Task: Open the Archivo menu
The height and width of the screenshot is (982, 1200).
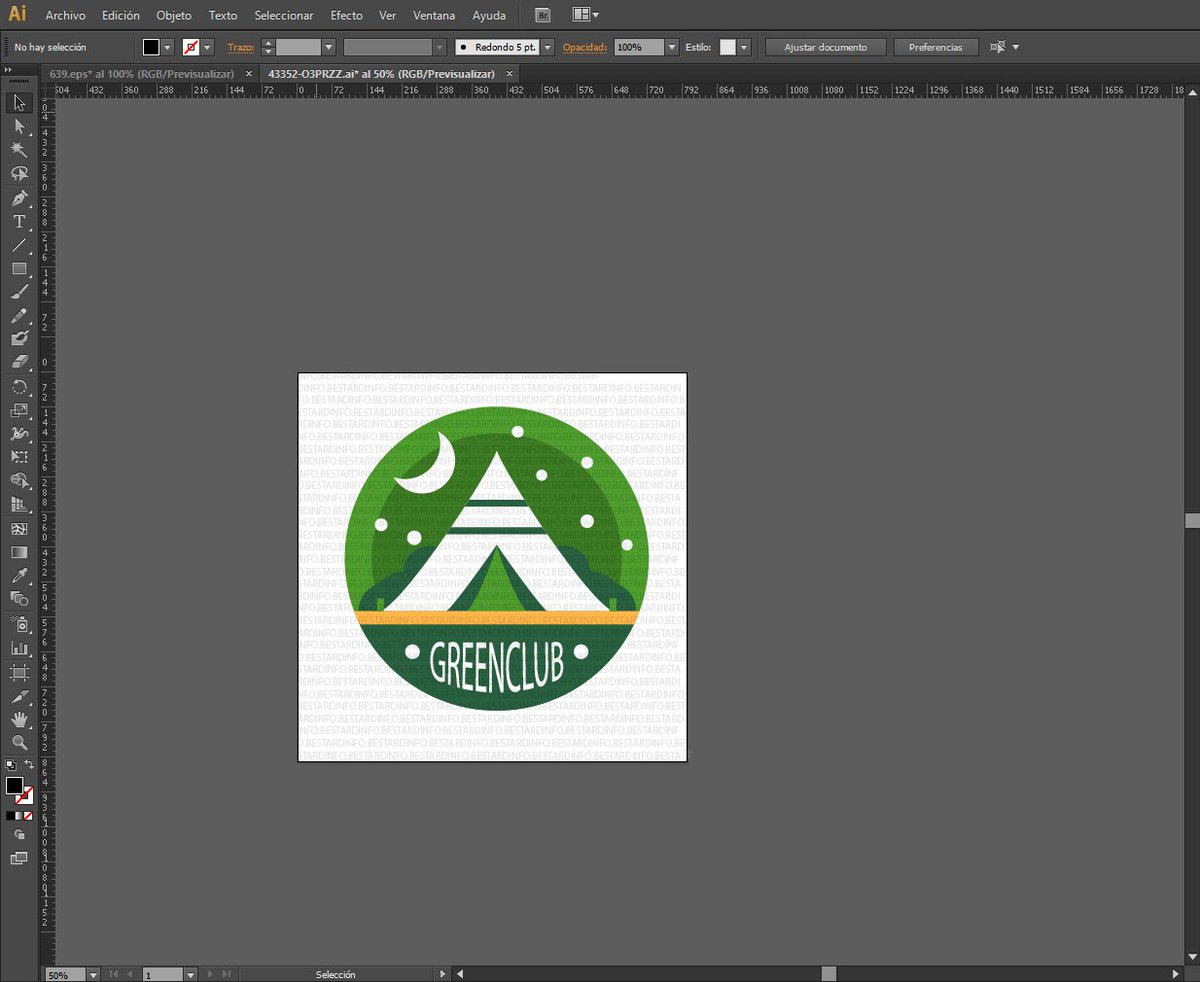Action: 66,16
